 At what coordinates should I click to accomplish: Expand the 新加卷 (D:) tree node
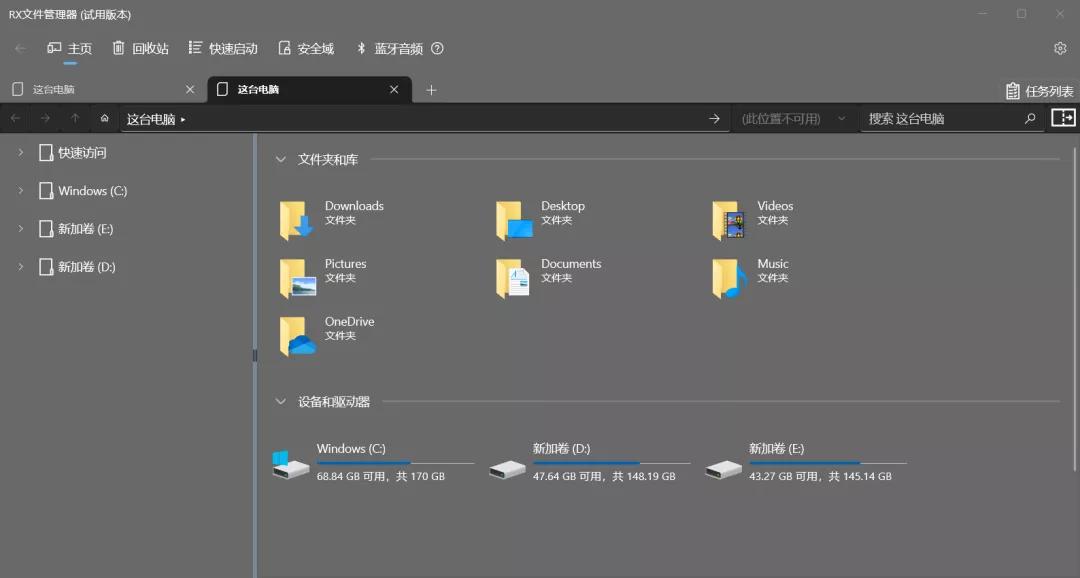21,266
